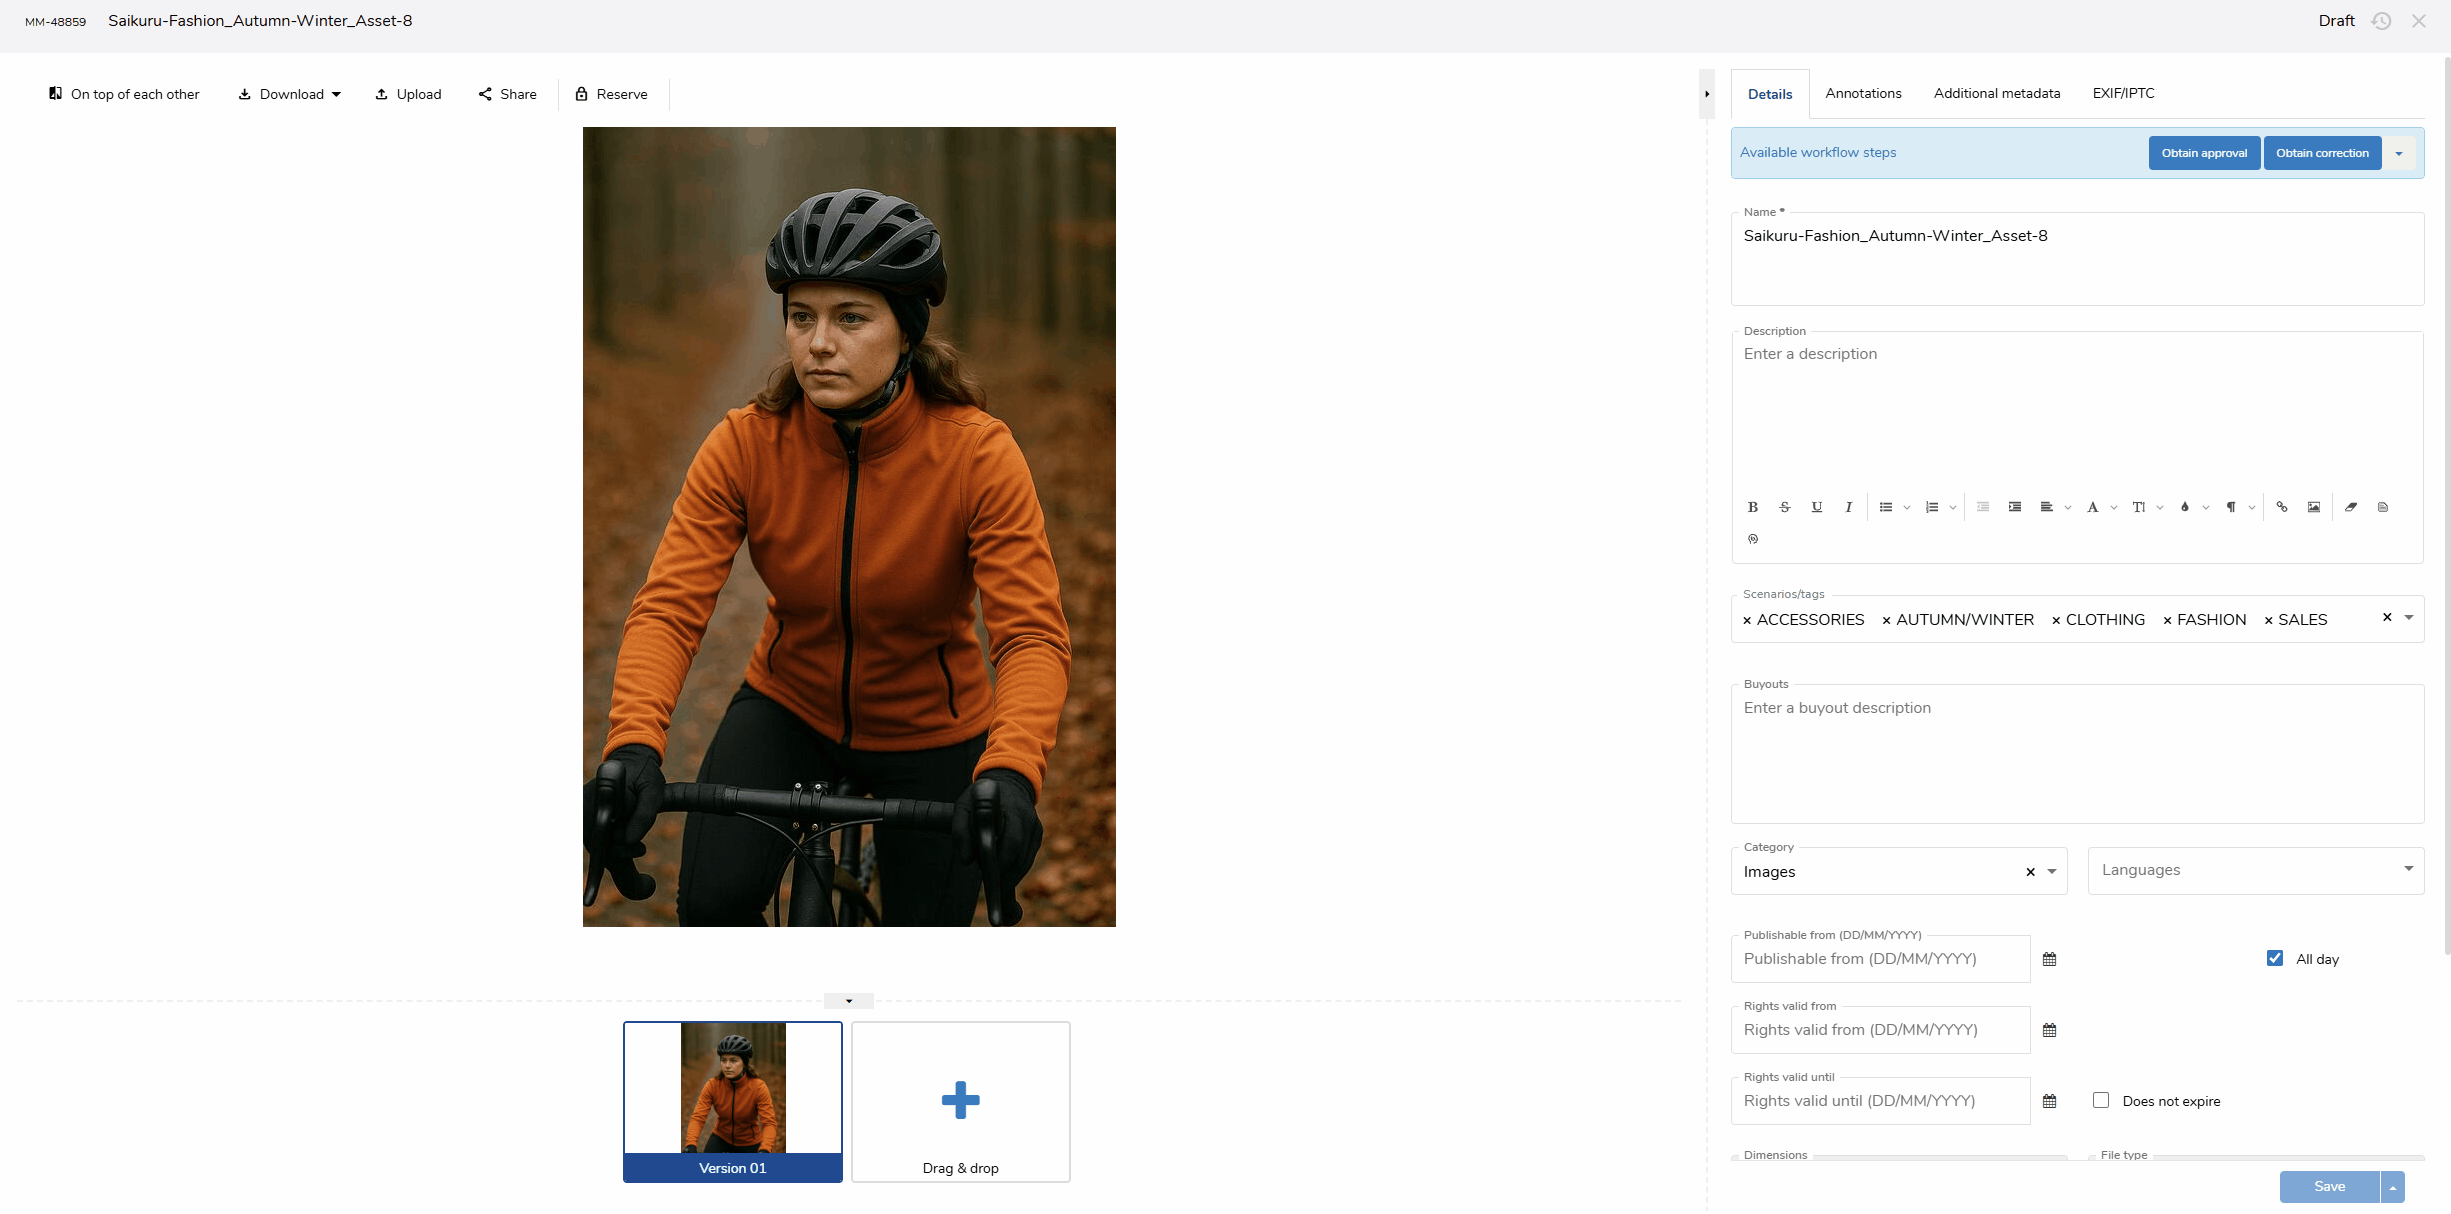Open the text color droplet picker
Screen dimensions: 2451x1214
2185,507
